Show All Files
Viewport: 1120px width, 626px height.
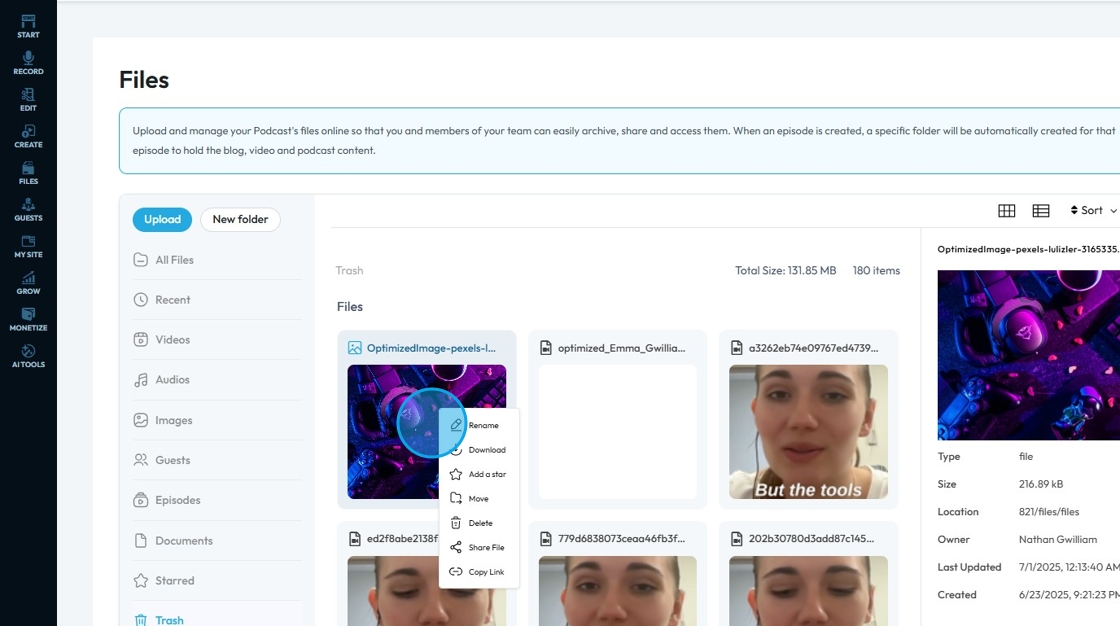tap(217, 260)
